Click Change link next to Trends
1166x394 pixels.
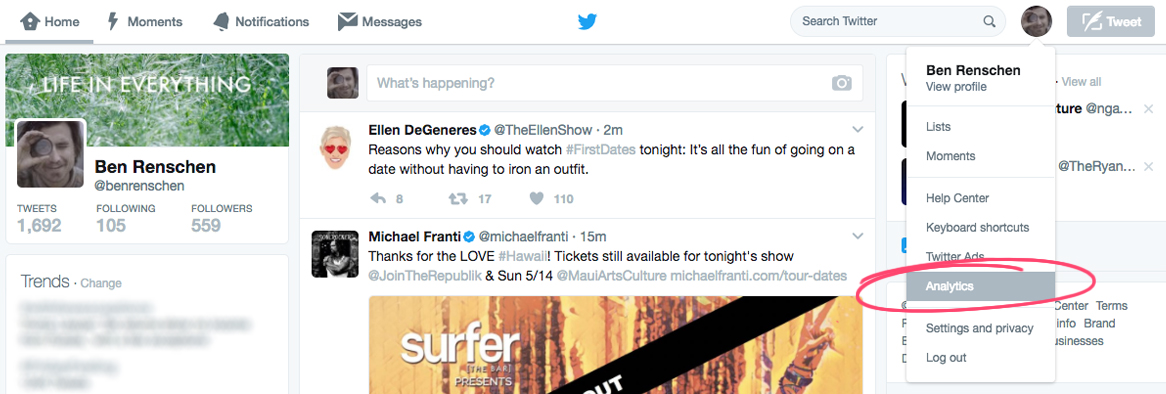point(100,283)
